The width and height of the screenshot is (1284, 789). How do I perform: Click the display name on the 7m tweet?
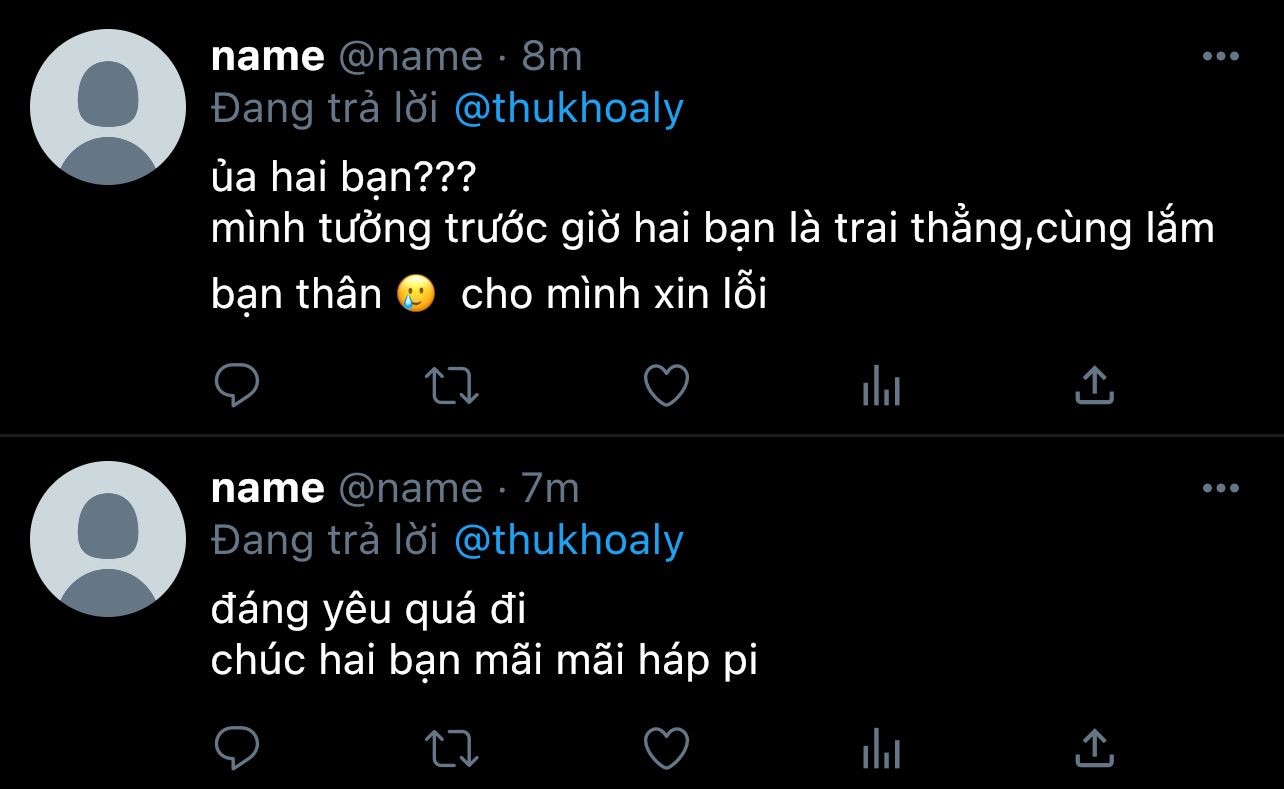point(268,490)
